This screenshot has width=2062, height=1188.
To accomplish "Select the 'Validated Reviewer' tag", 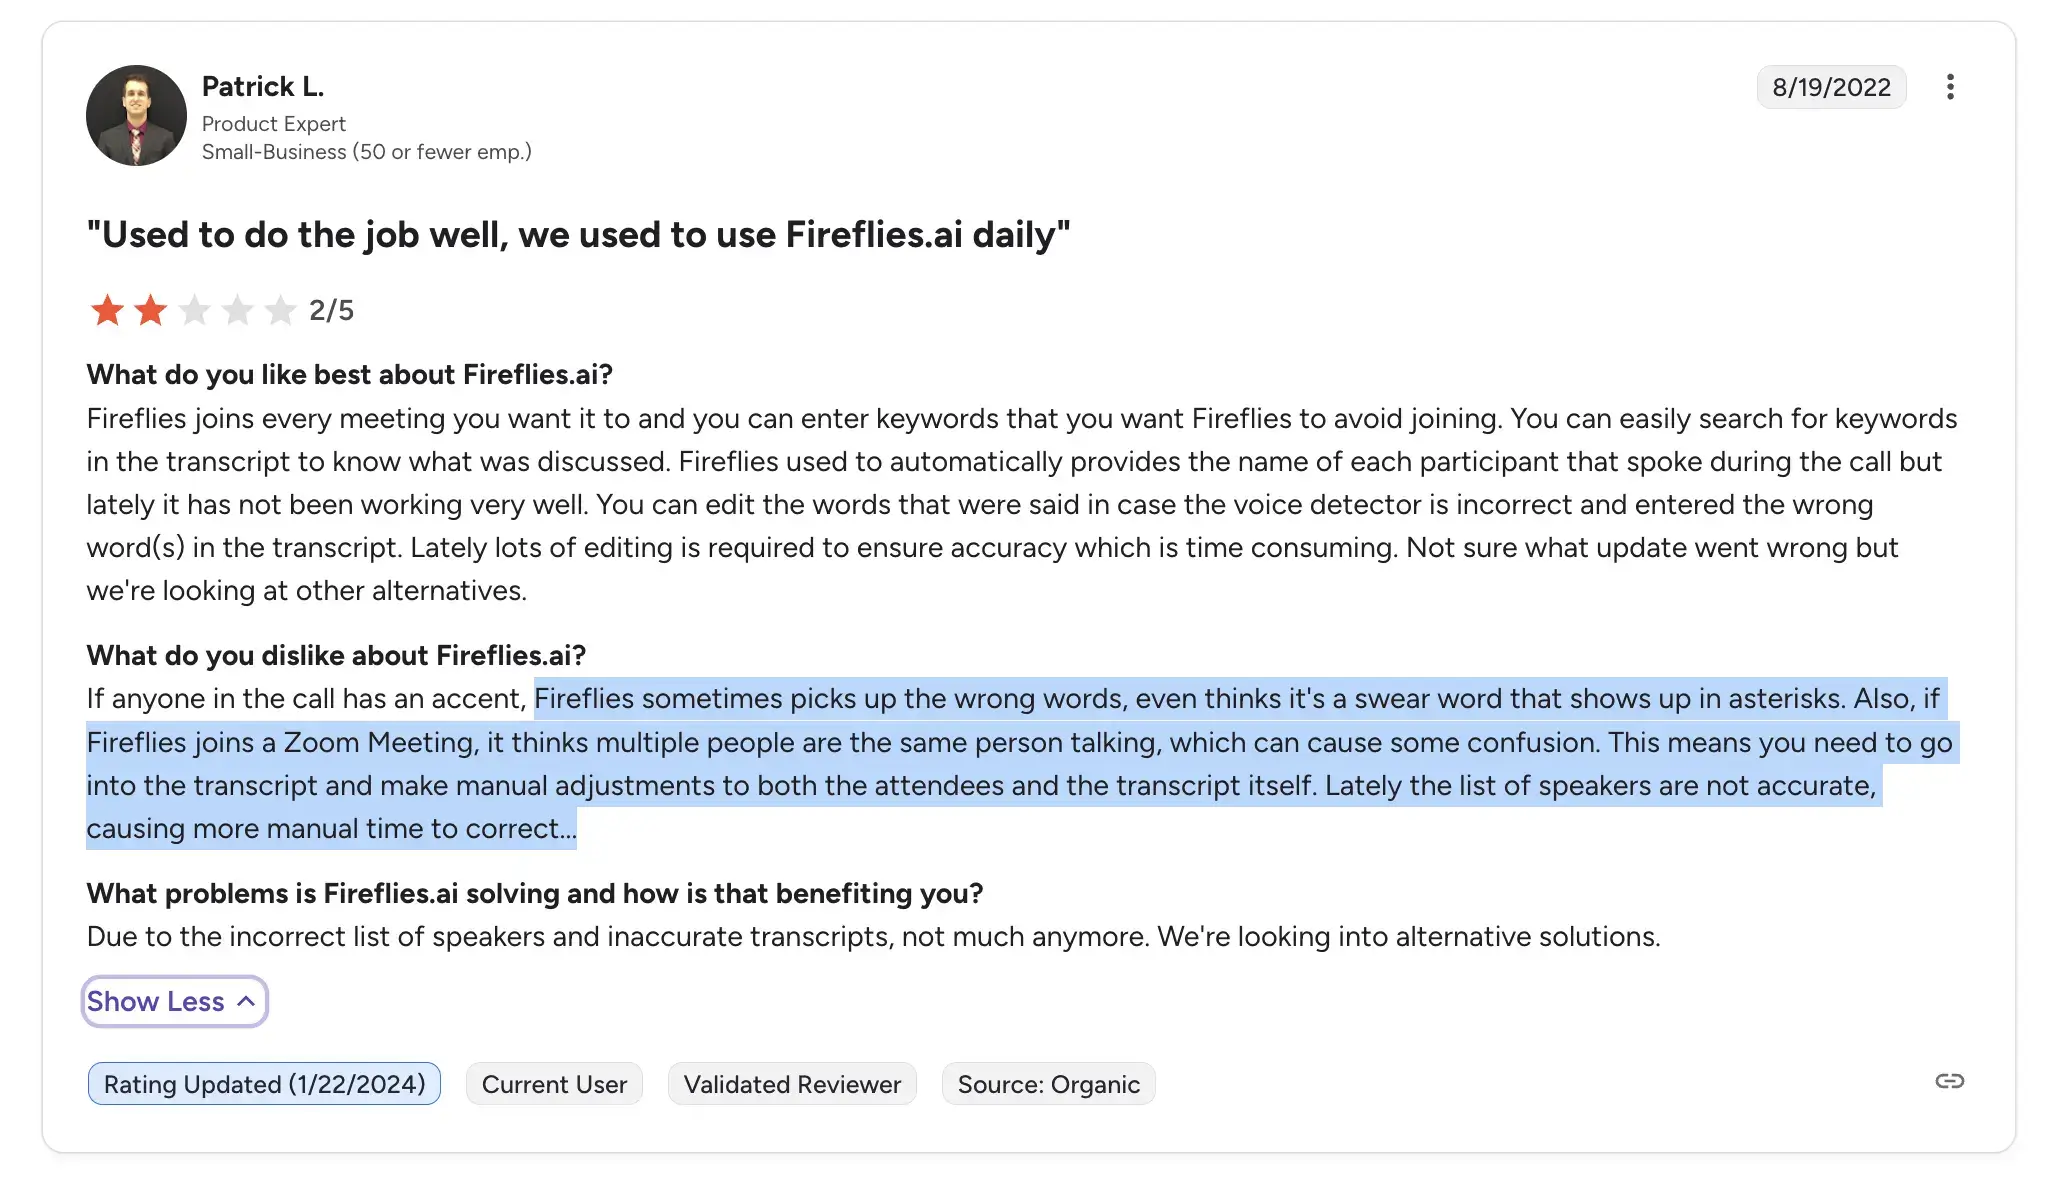I will click(792, 1083).
